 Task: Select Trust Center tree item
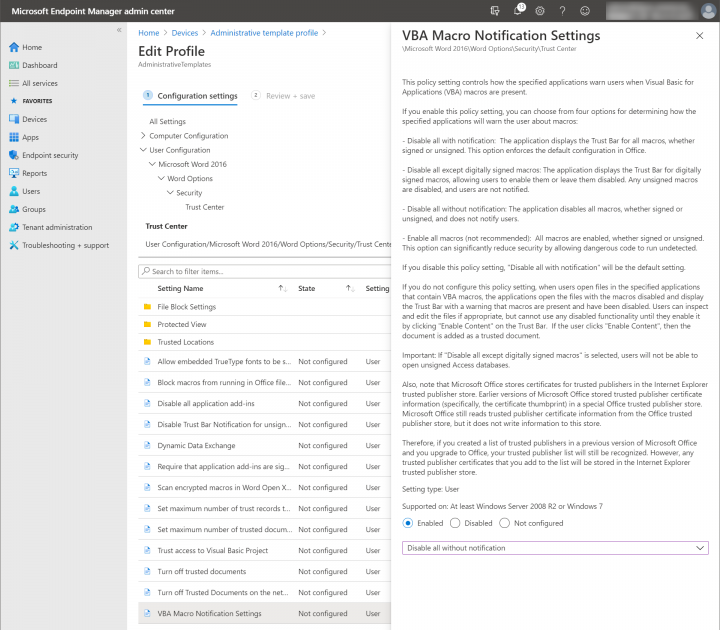(x=204, y=207)
